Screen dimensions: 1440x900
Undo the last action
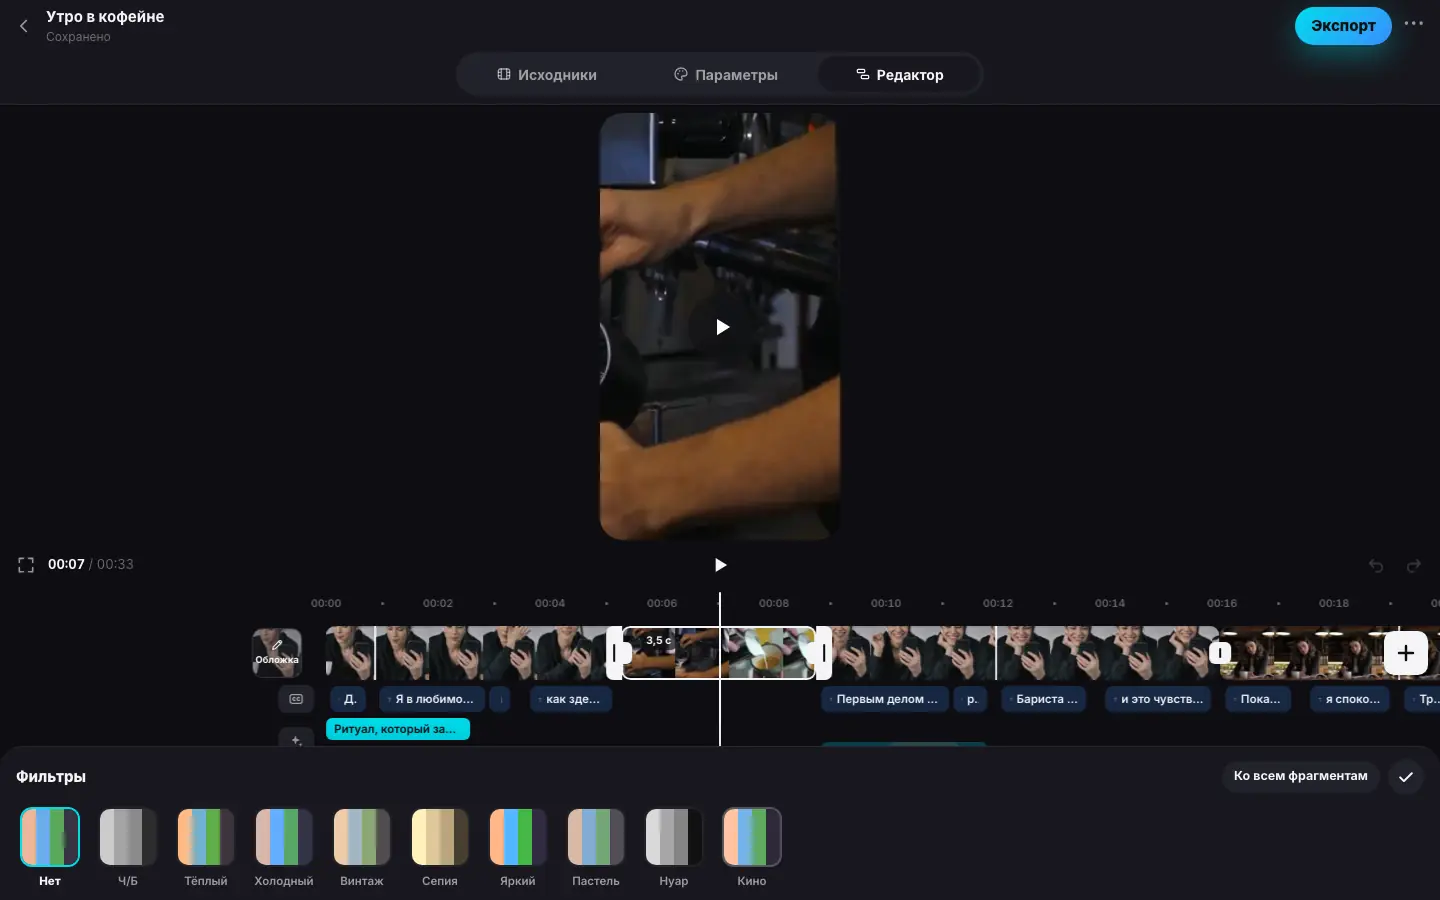coord(1376,566)
